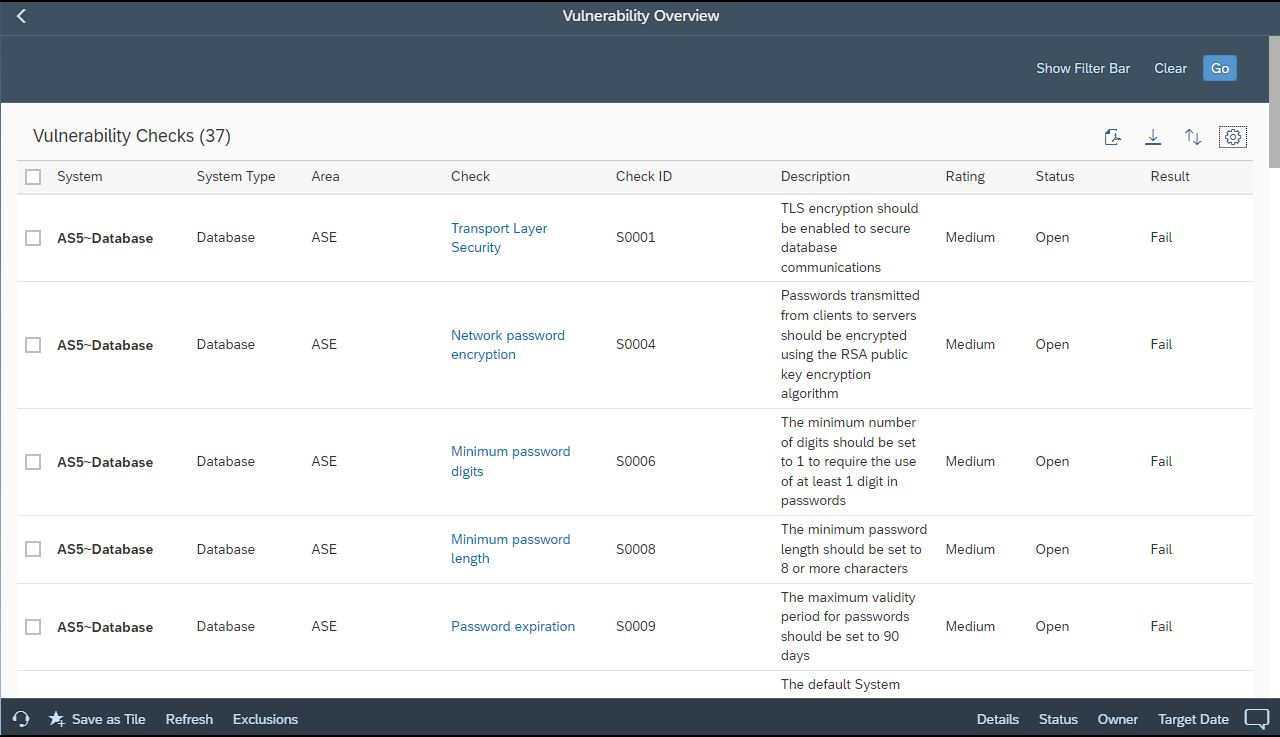This screenshot has height=737, width=1280.
Task: Open table settings gear icon
Action: tap(1233, 137)
